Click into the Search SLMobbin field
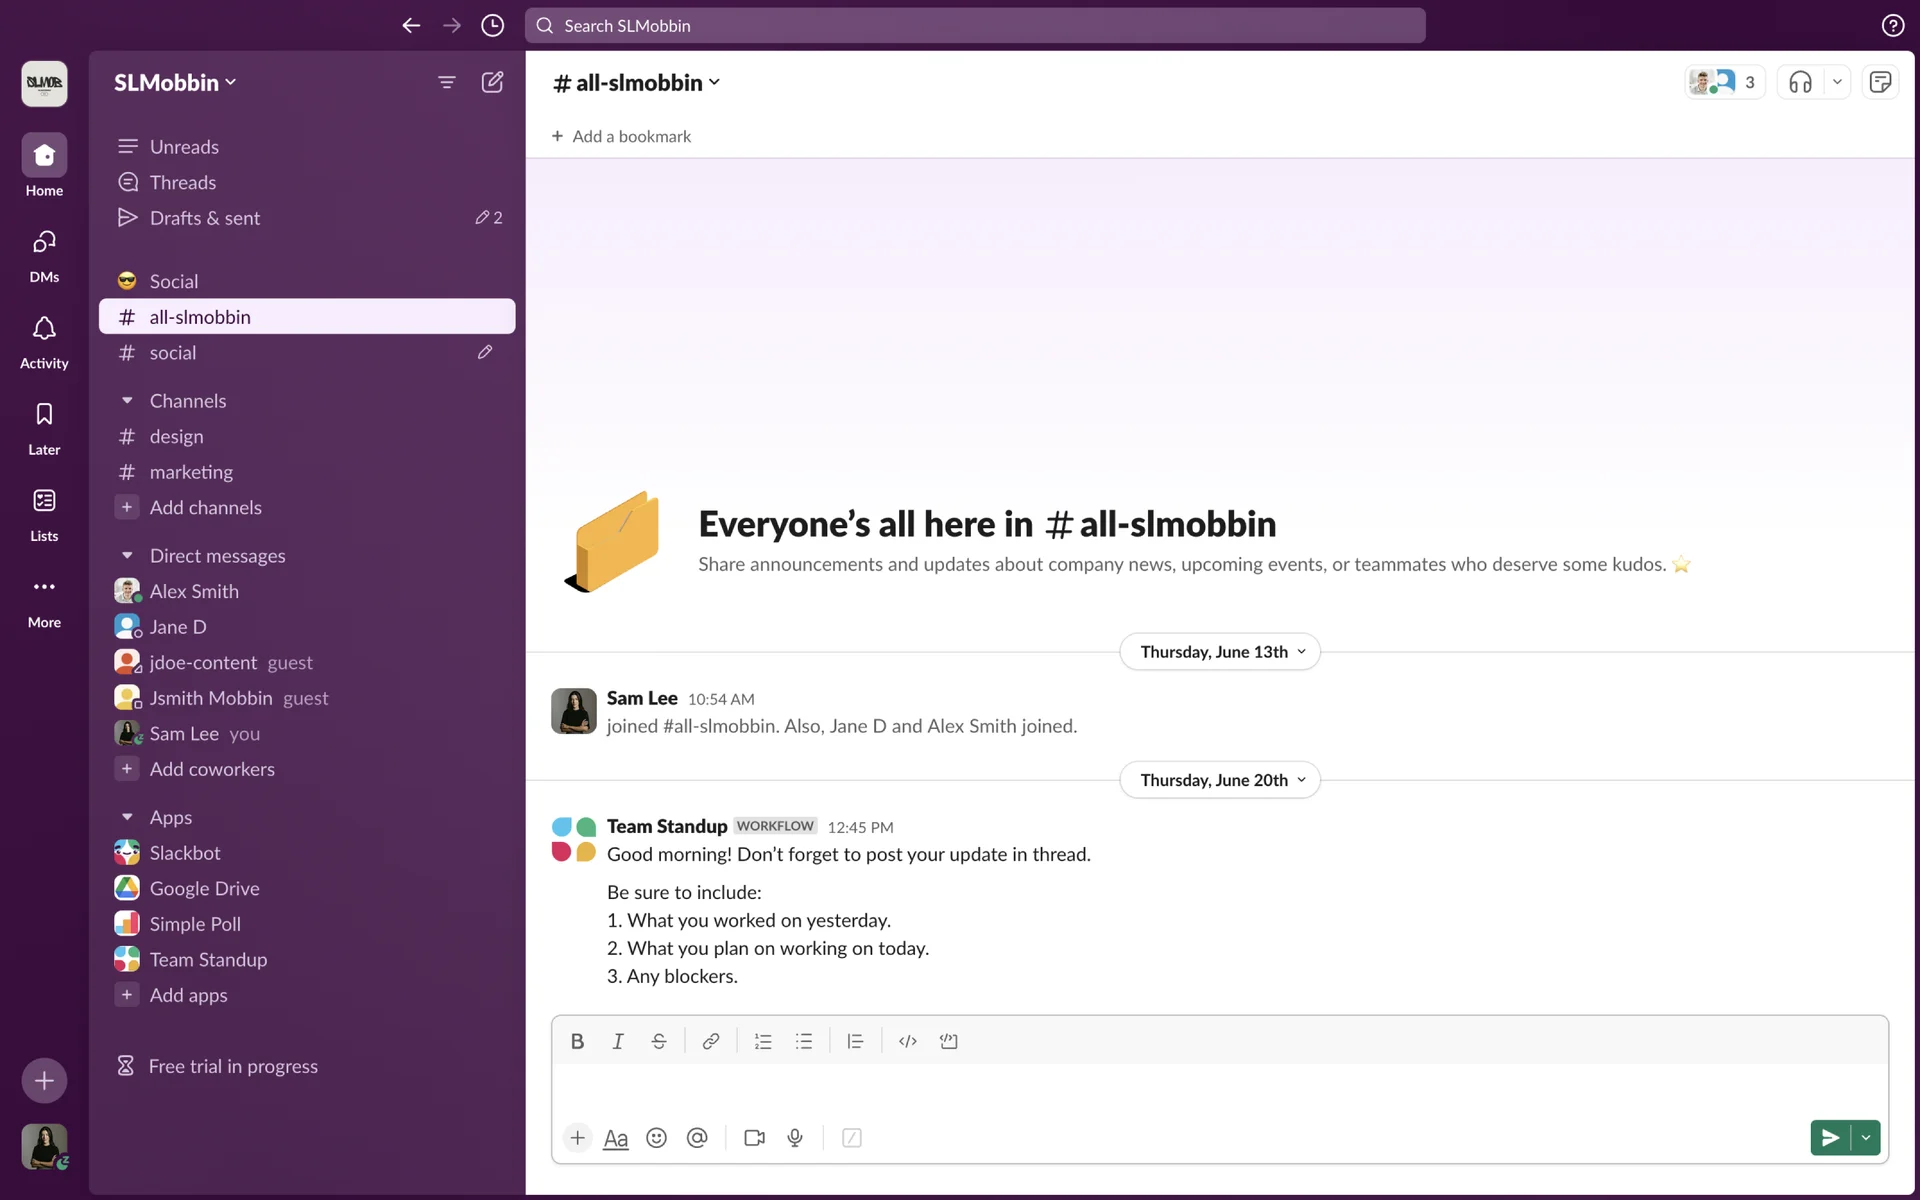This screenshot has height=1200, width=1920. pyautogui.click(x=975, y=26)
